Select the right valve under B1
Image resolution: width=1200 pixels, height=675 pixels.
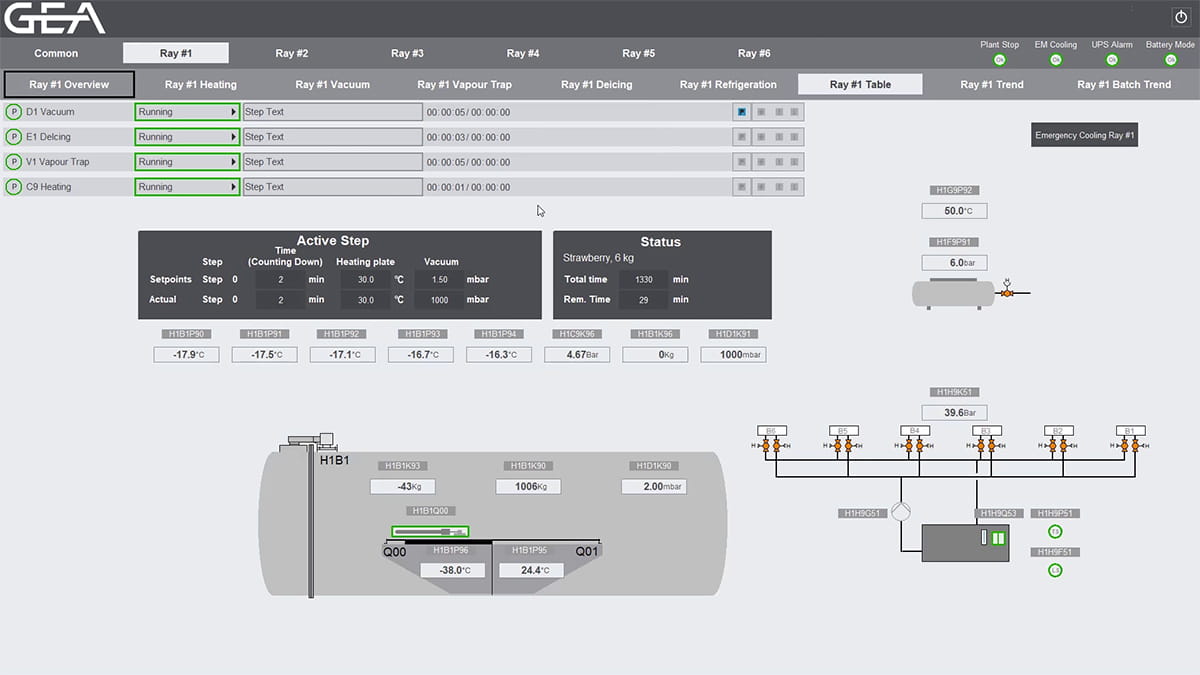pyautogui.click(x=1135, y=445)
